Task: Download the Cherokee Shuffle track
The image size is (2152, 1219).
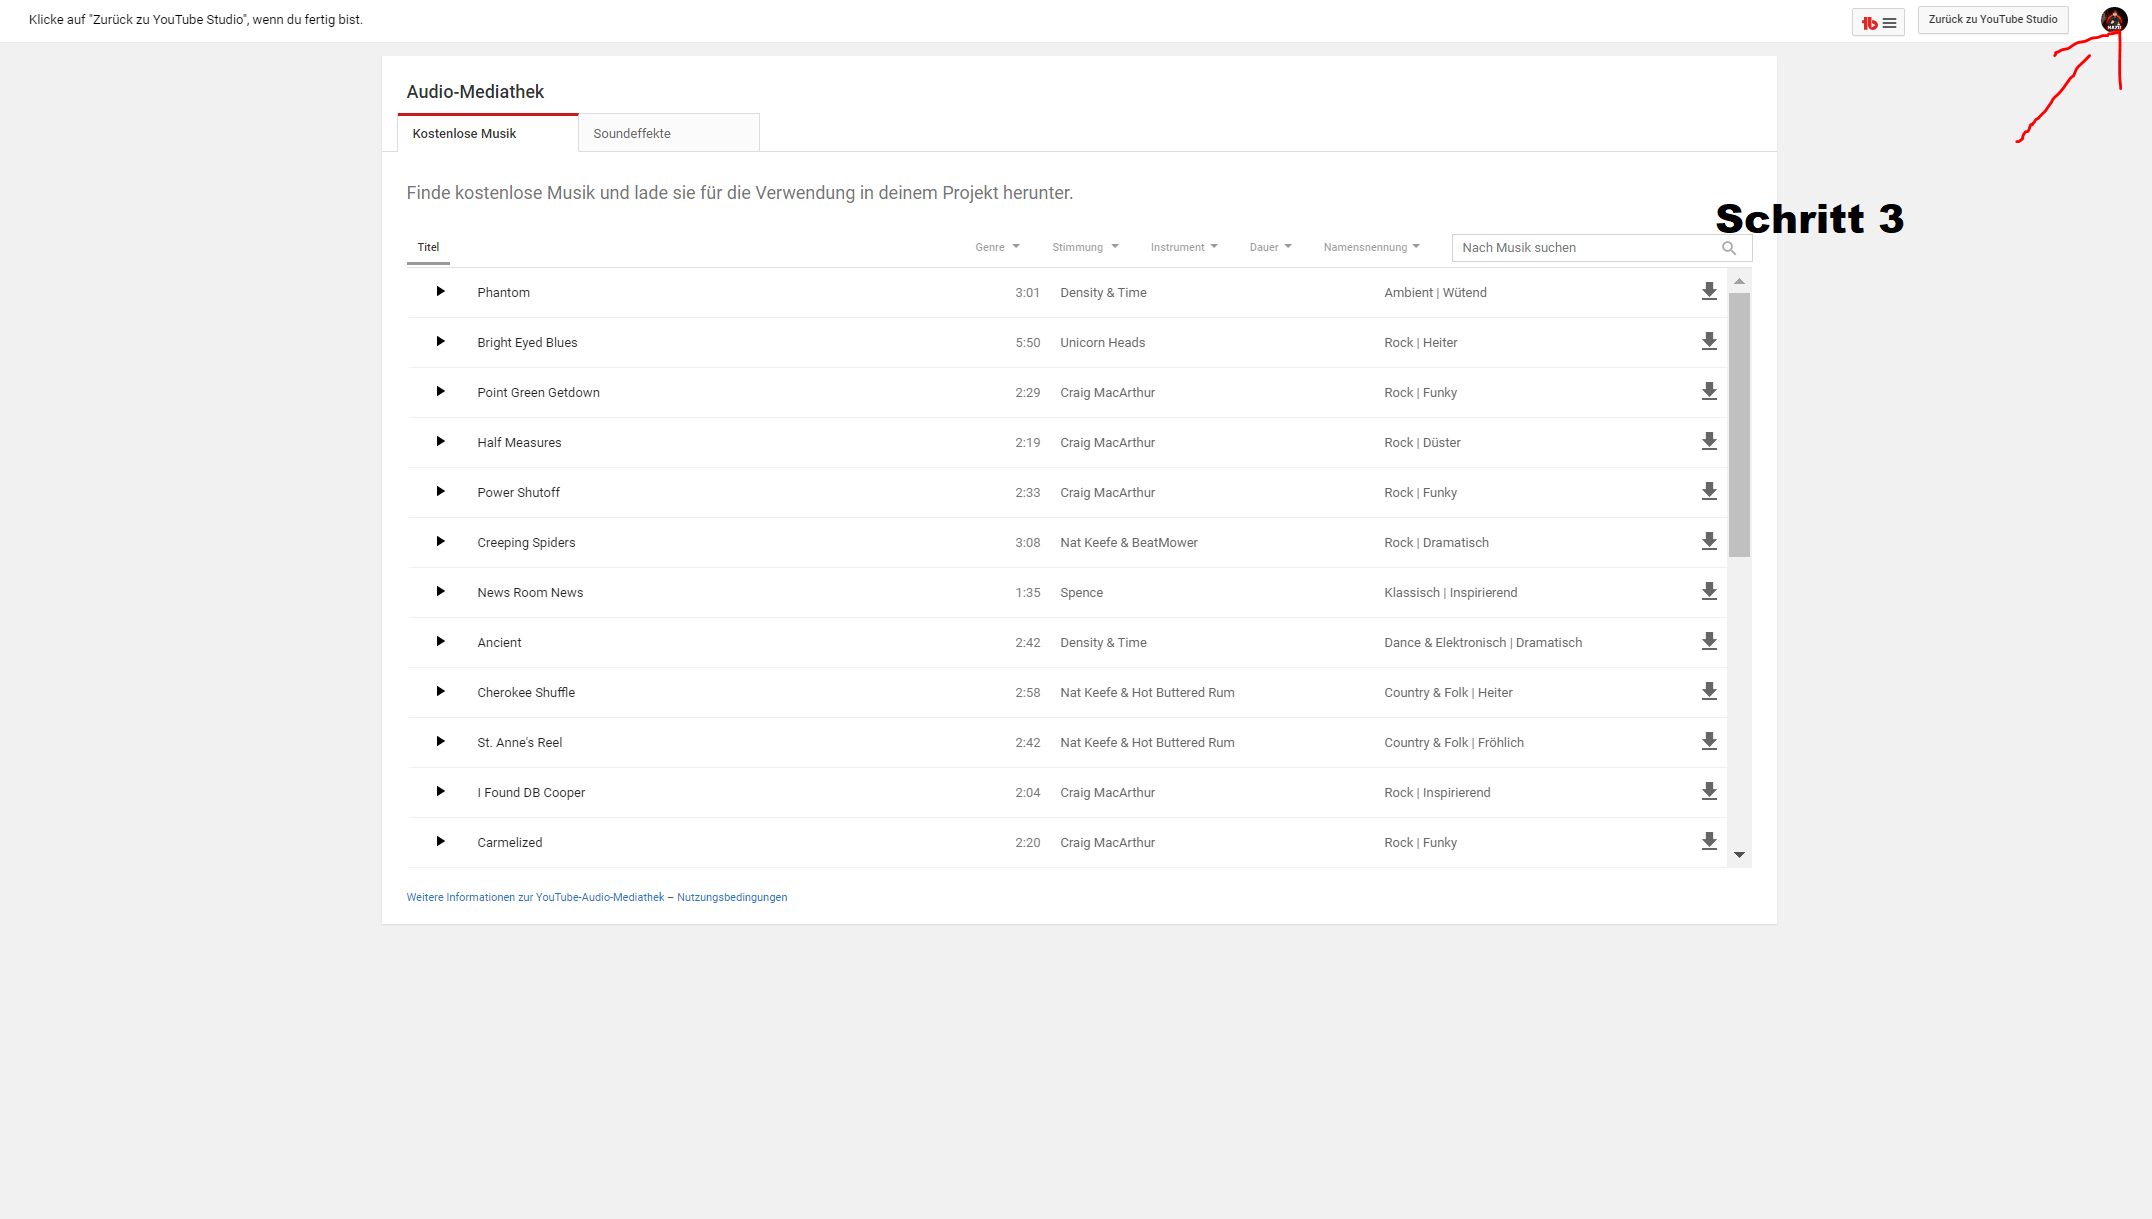Action: [x=1709, y=691]
